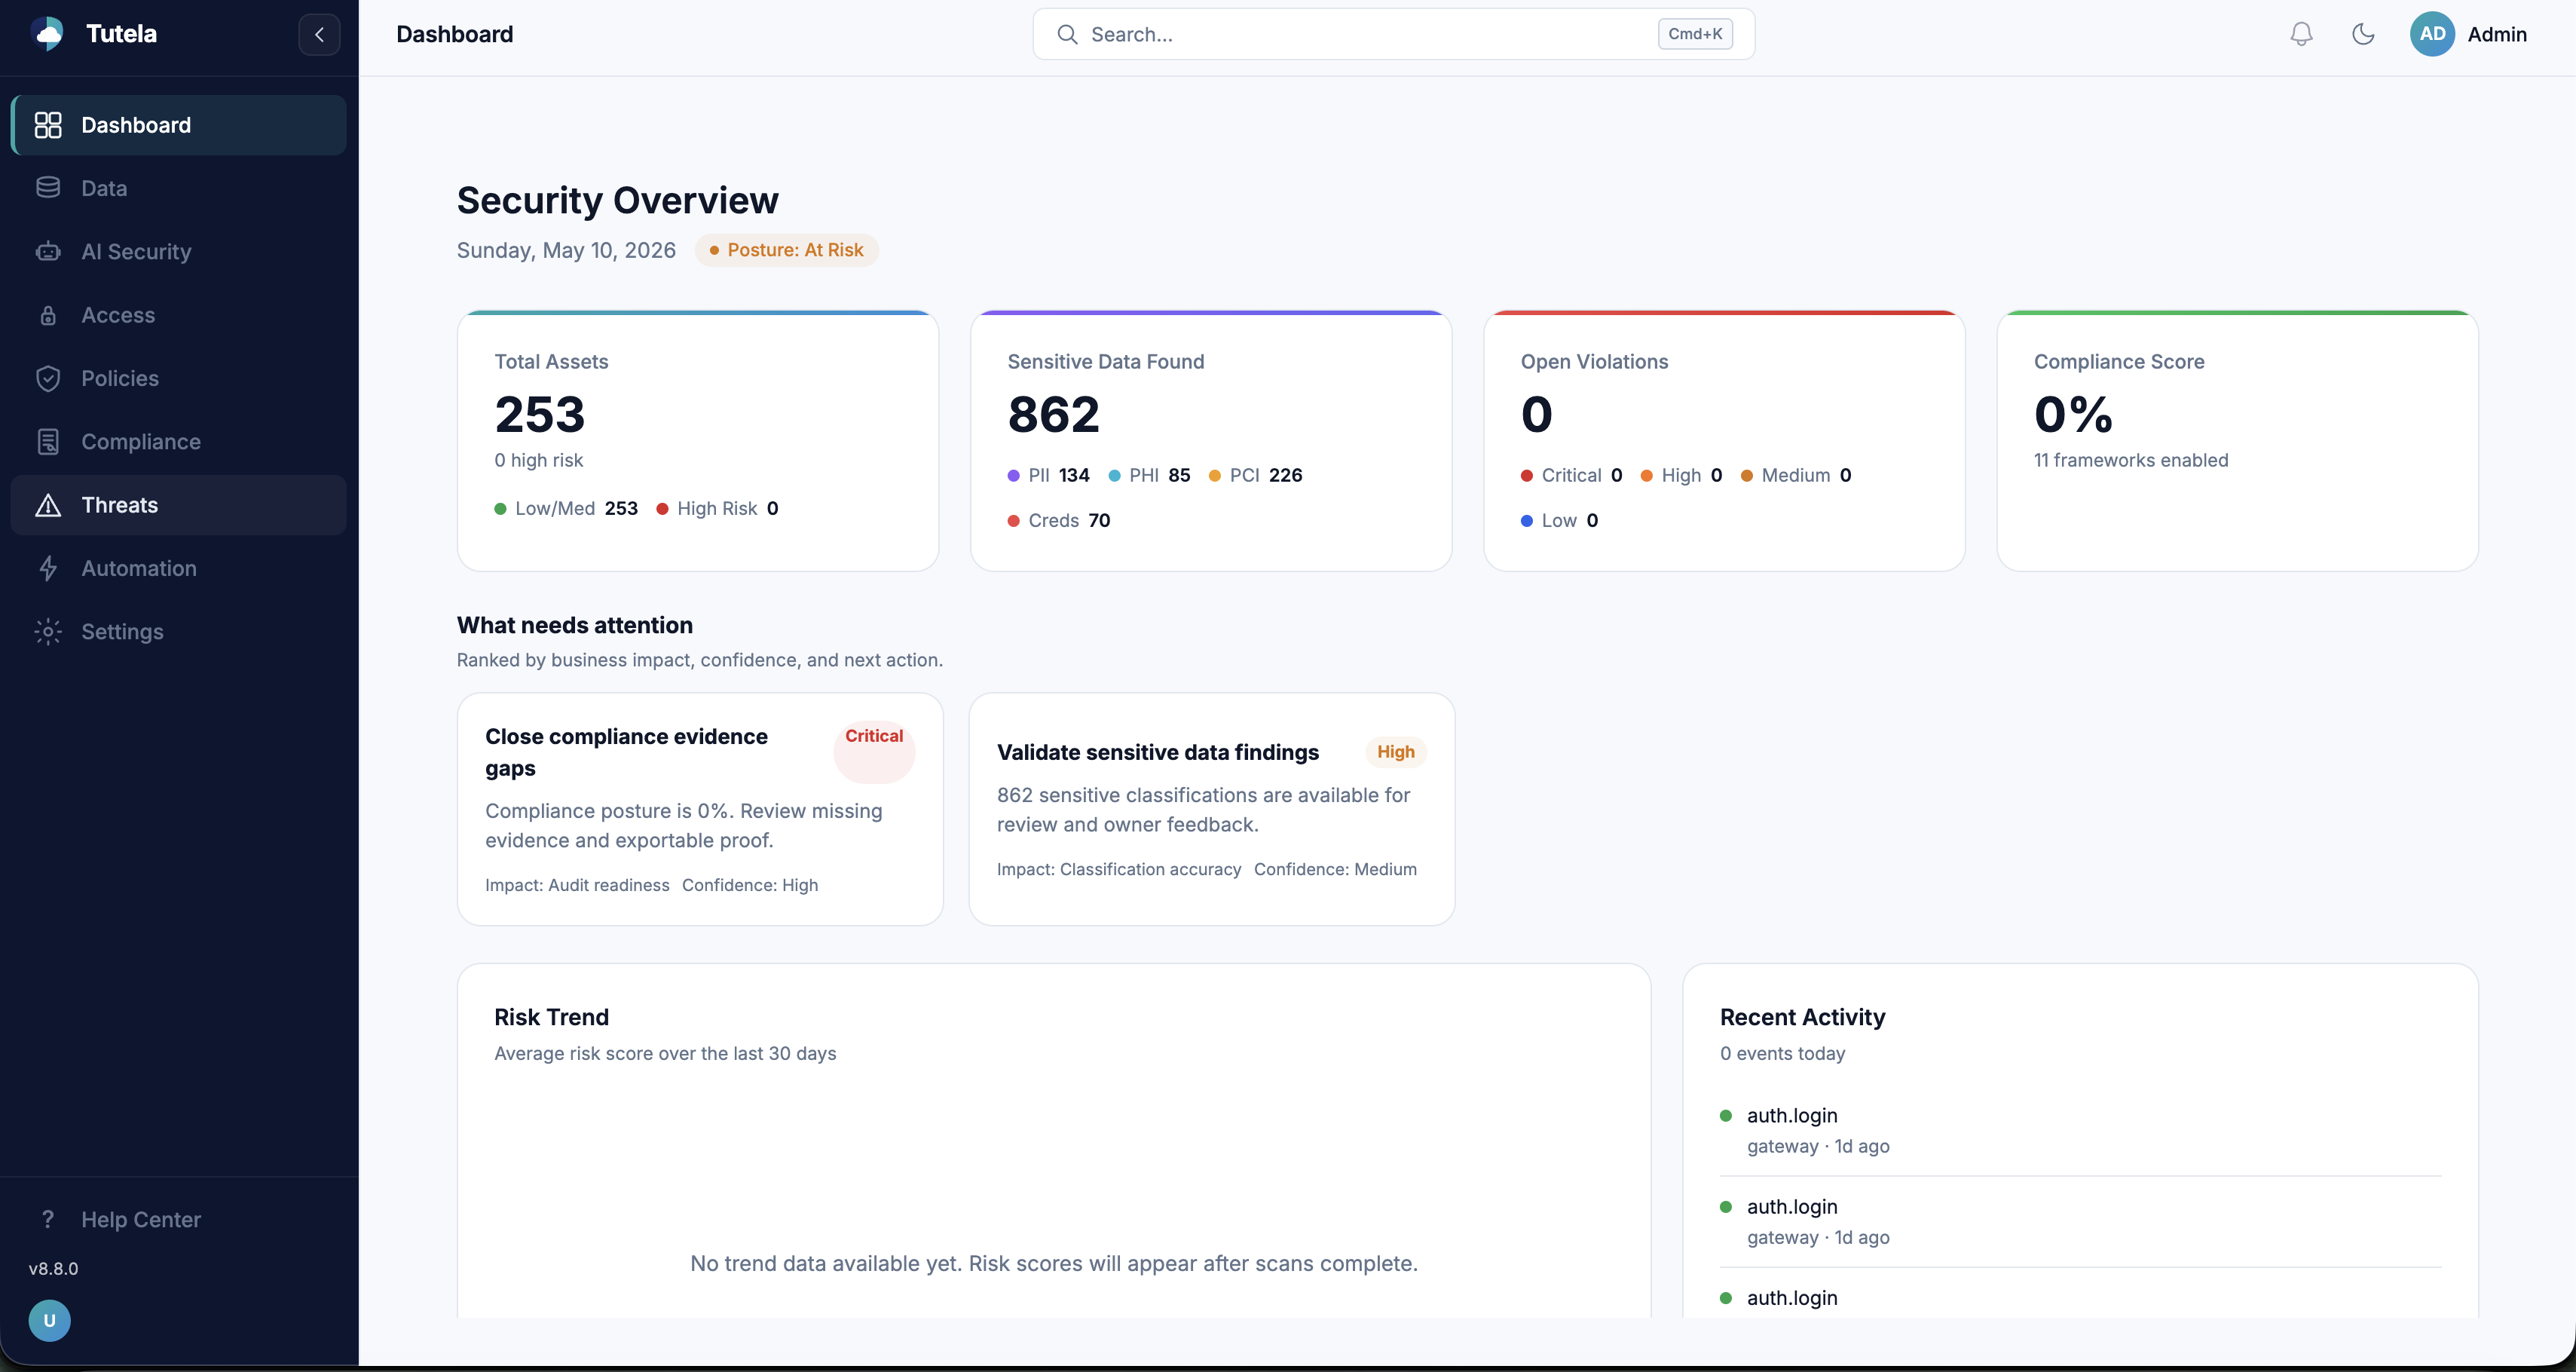Viewport: 2576px width, 1372px height.
Task: Click the Access lock icon
Action: [x=48, y=315]
